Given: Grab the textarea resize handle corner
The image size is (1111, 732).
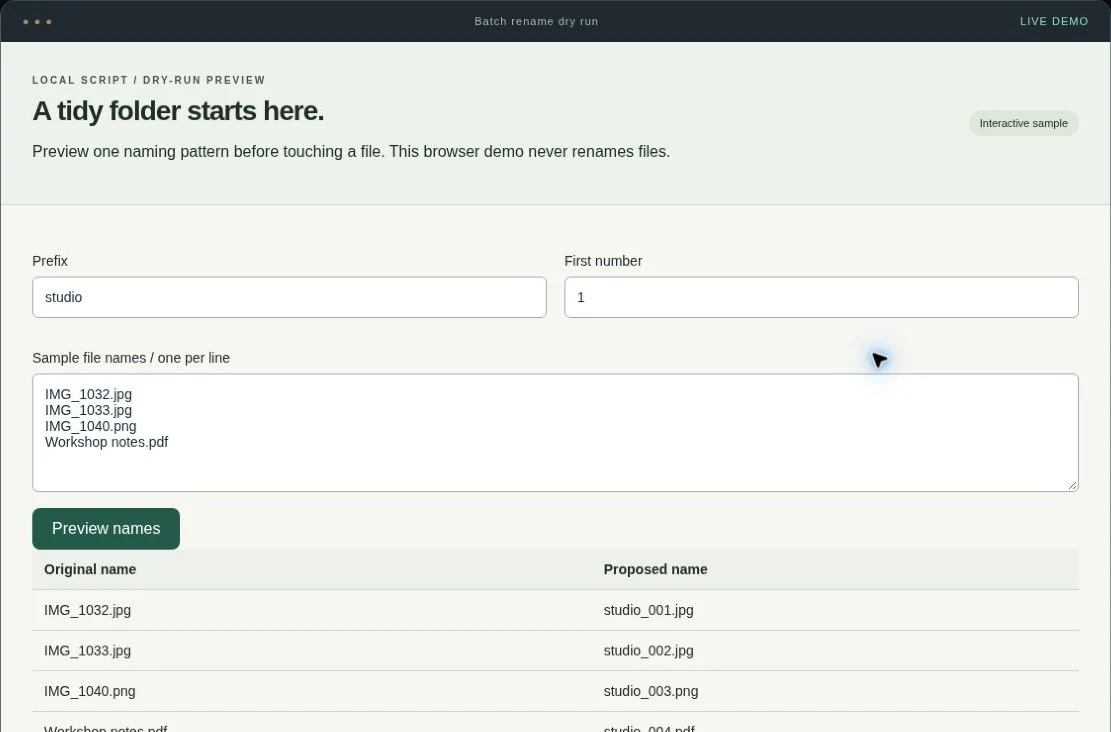Looking at the screenshot, I should click(x=1073, y=485).
